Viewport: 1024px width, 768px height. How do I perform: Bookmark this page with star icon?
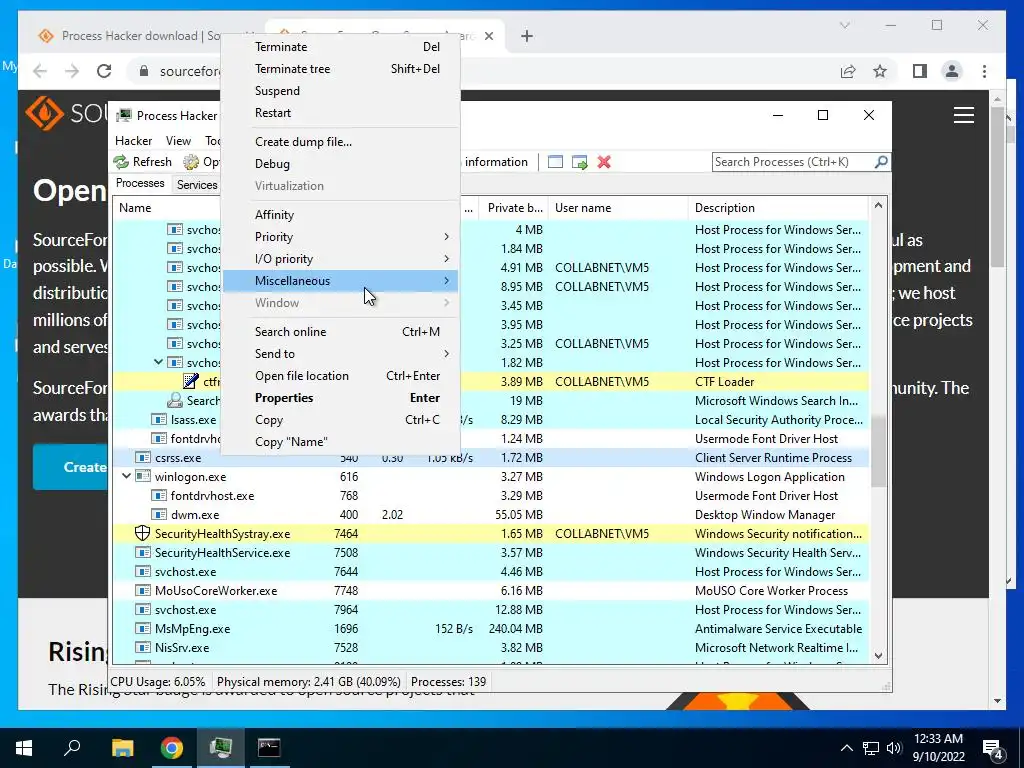(880, 71)
